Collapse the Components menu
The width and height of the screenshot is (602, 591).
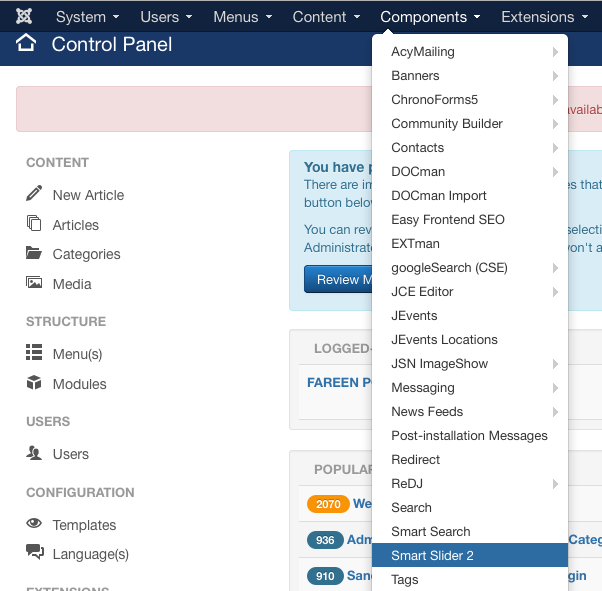pyautogui.click(x=430, y=17)
